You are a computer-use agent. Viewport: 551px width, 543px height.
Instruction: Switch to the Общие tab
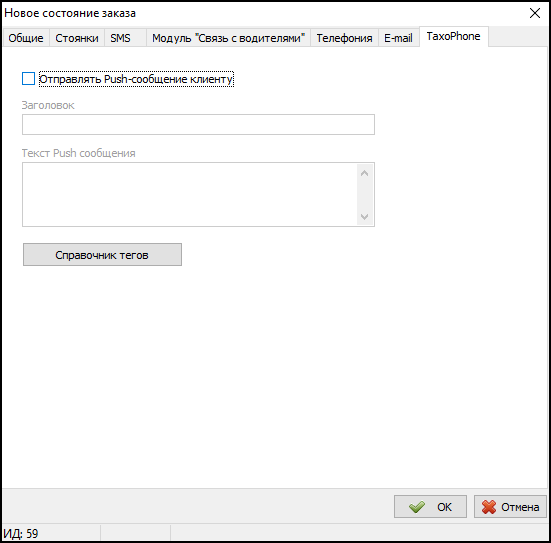26,38
